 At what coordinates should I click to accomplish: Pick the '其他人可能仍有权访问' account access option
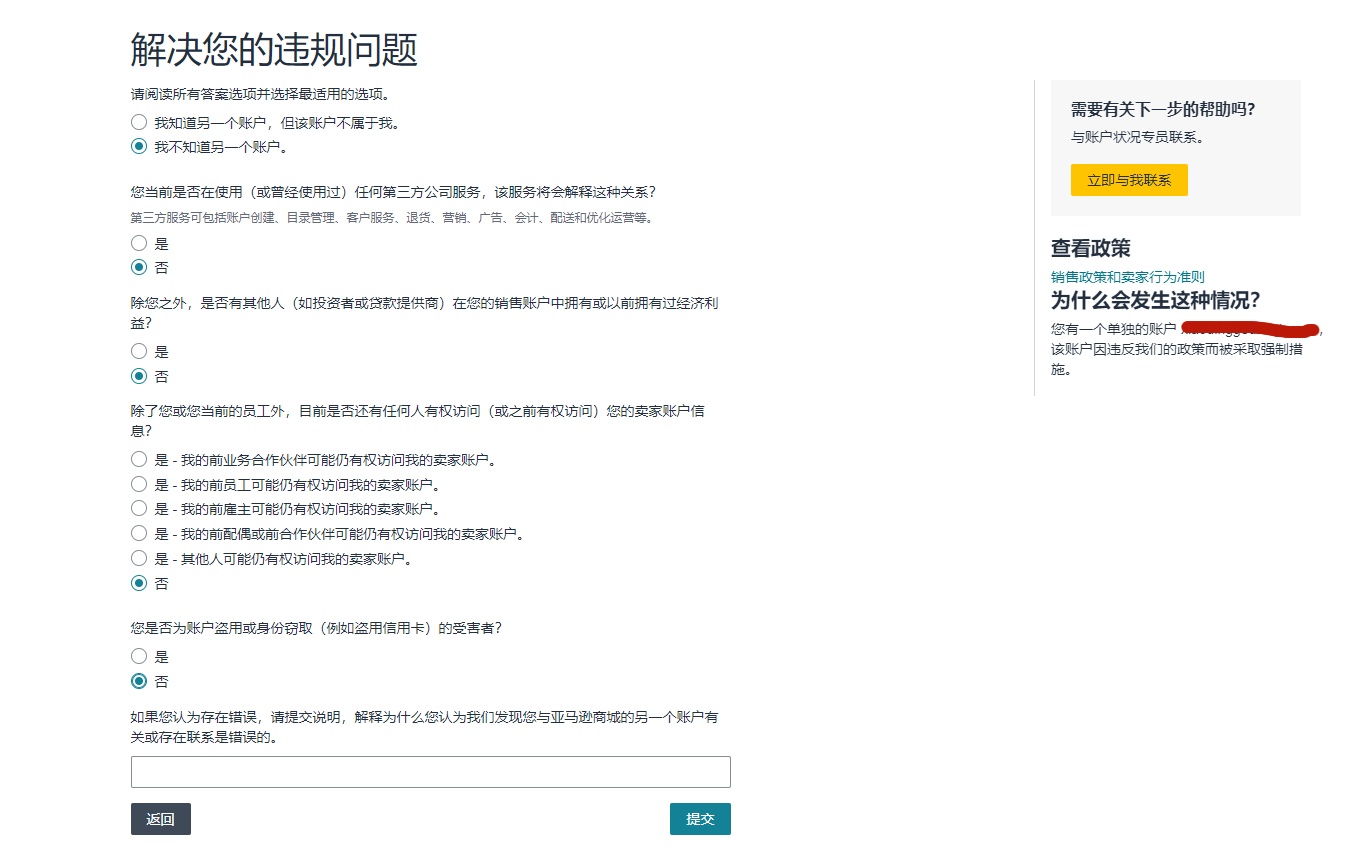click(x=139, y=558)
